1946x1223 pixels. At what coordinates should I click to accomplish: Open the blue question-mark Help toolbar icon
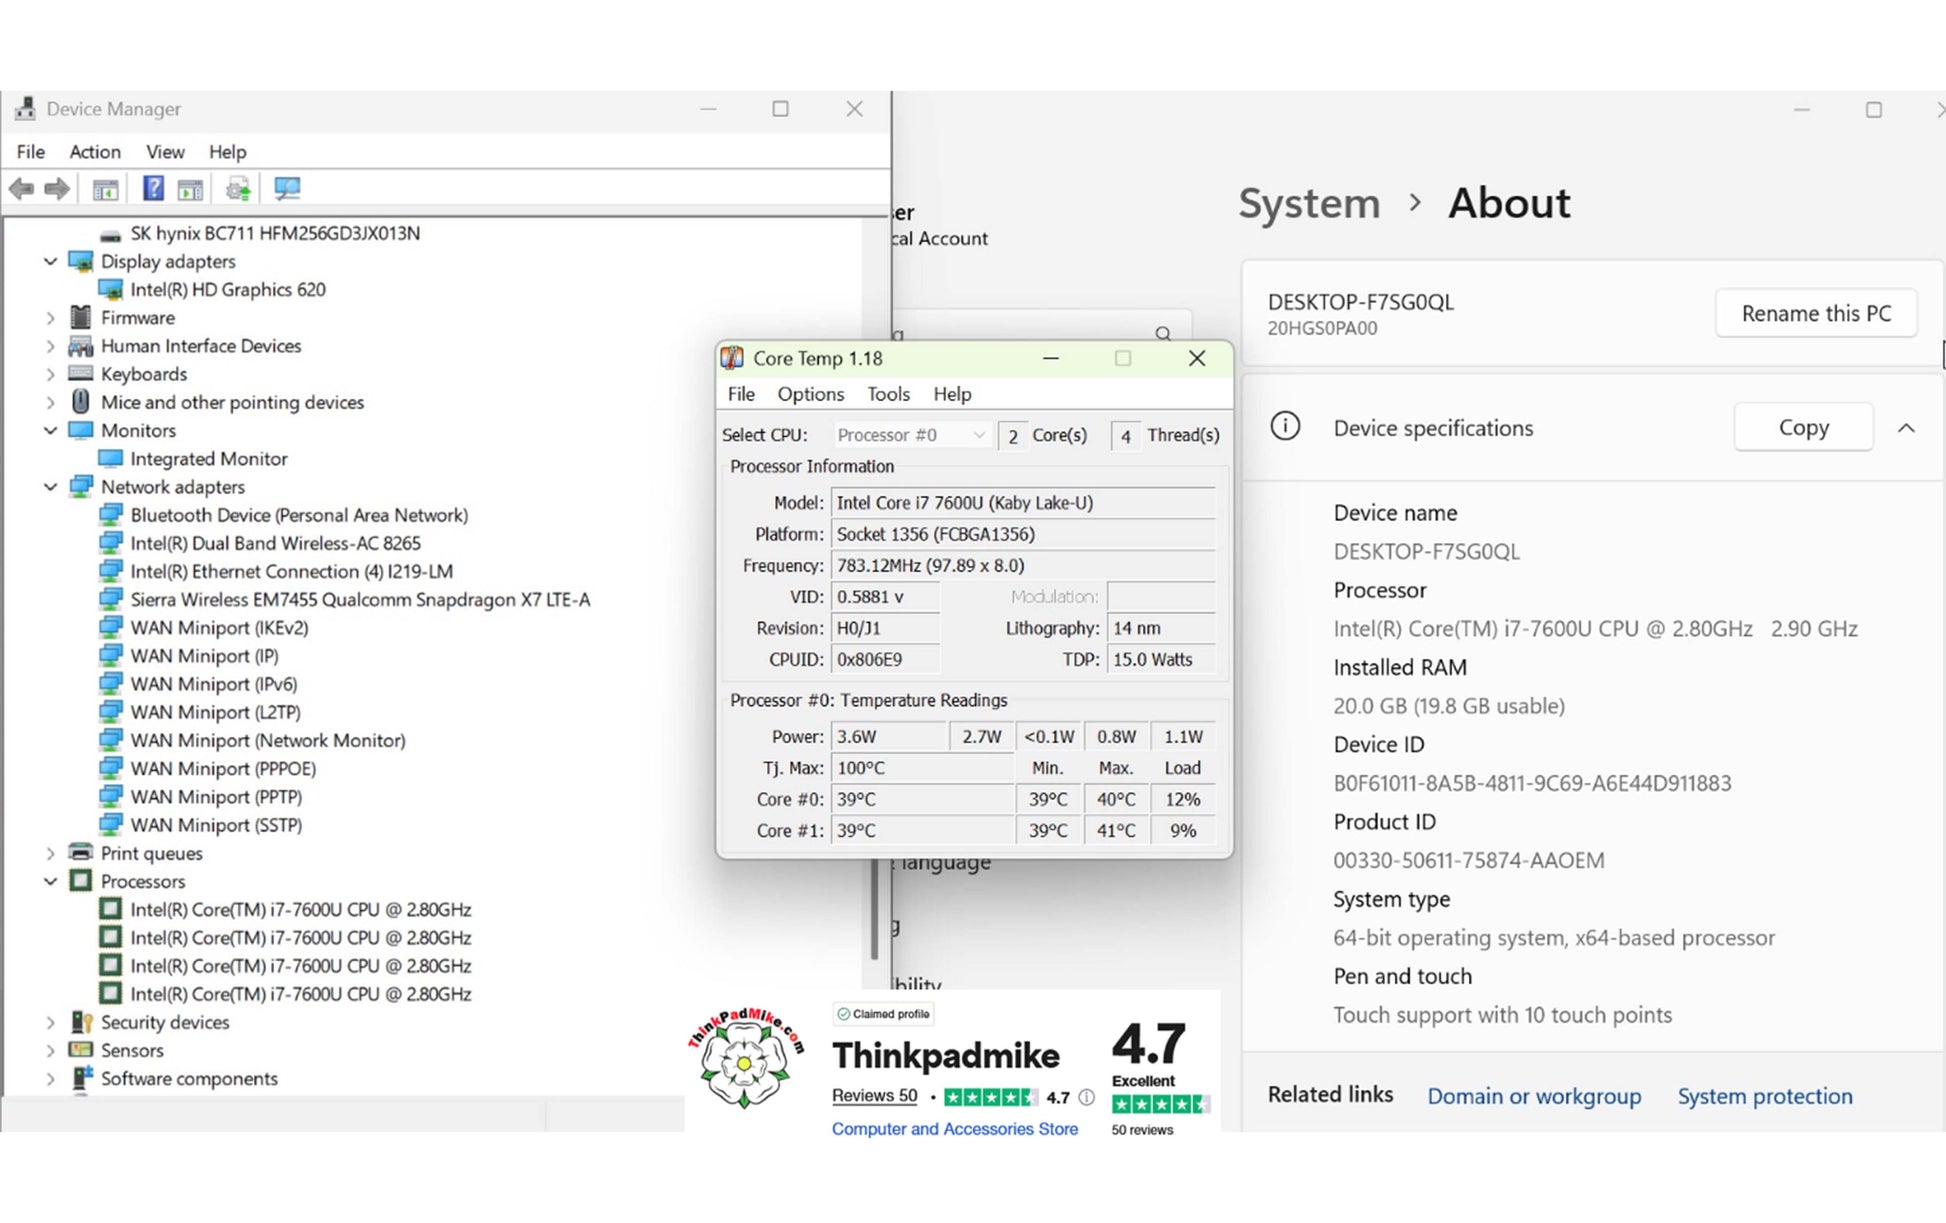153,188
